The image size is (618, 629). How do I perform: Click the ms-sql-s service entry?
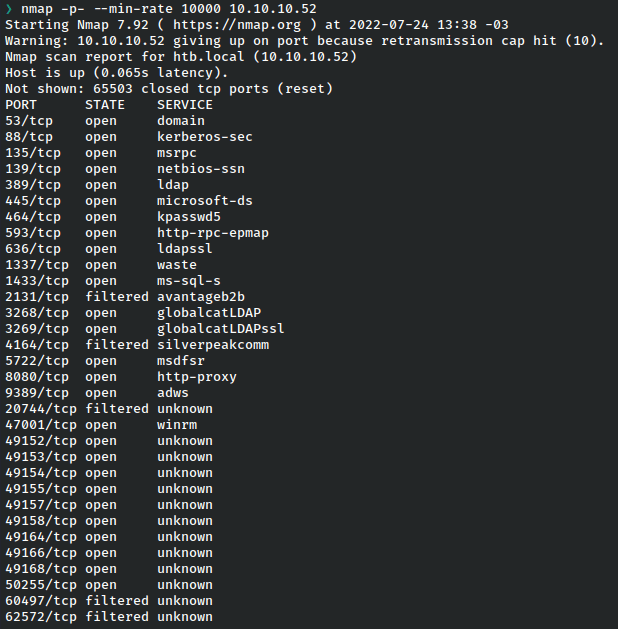pos(189,281)
